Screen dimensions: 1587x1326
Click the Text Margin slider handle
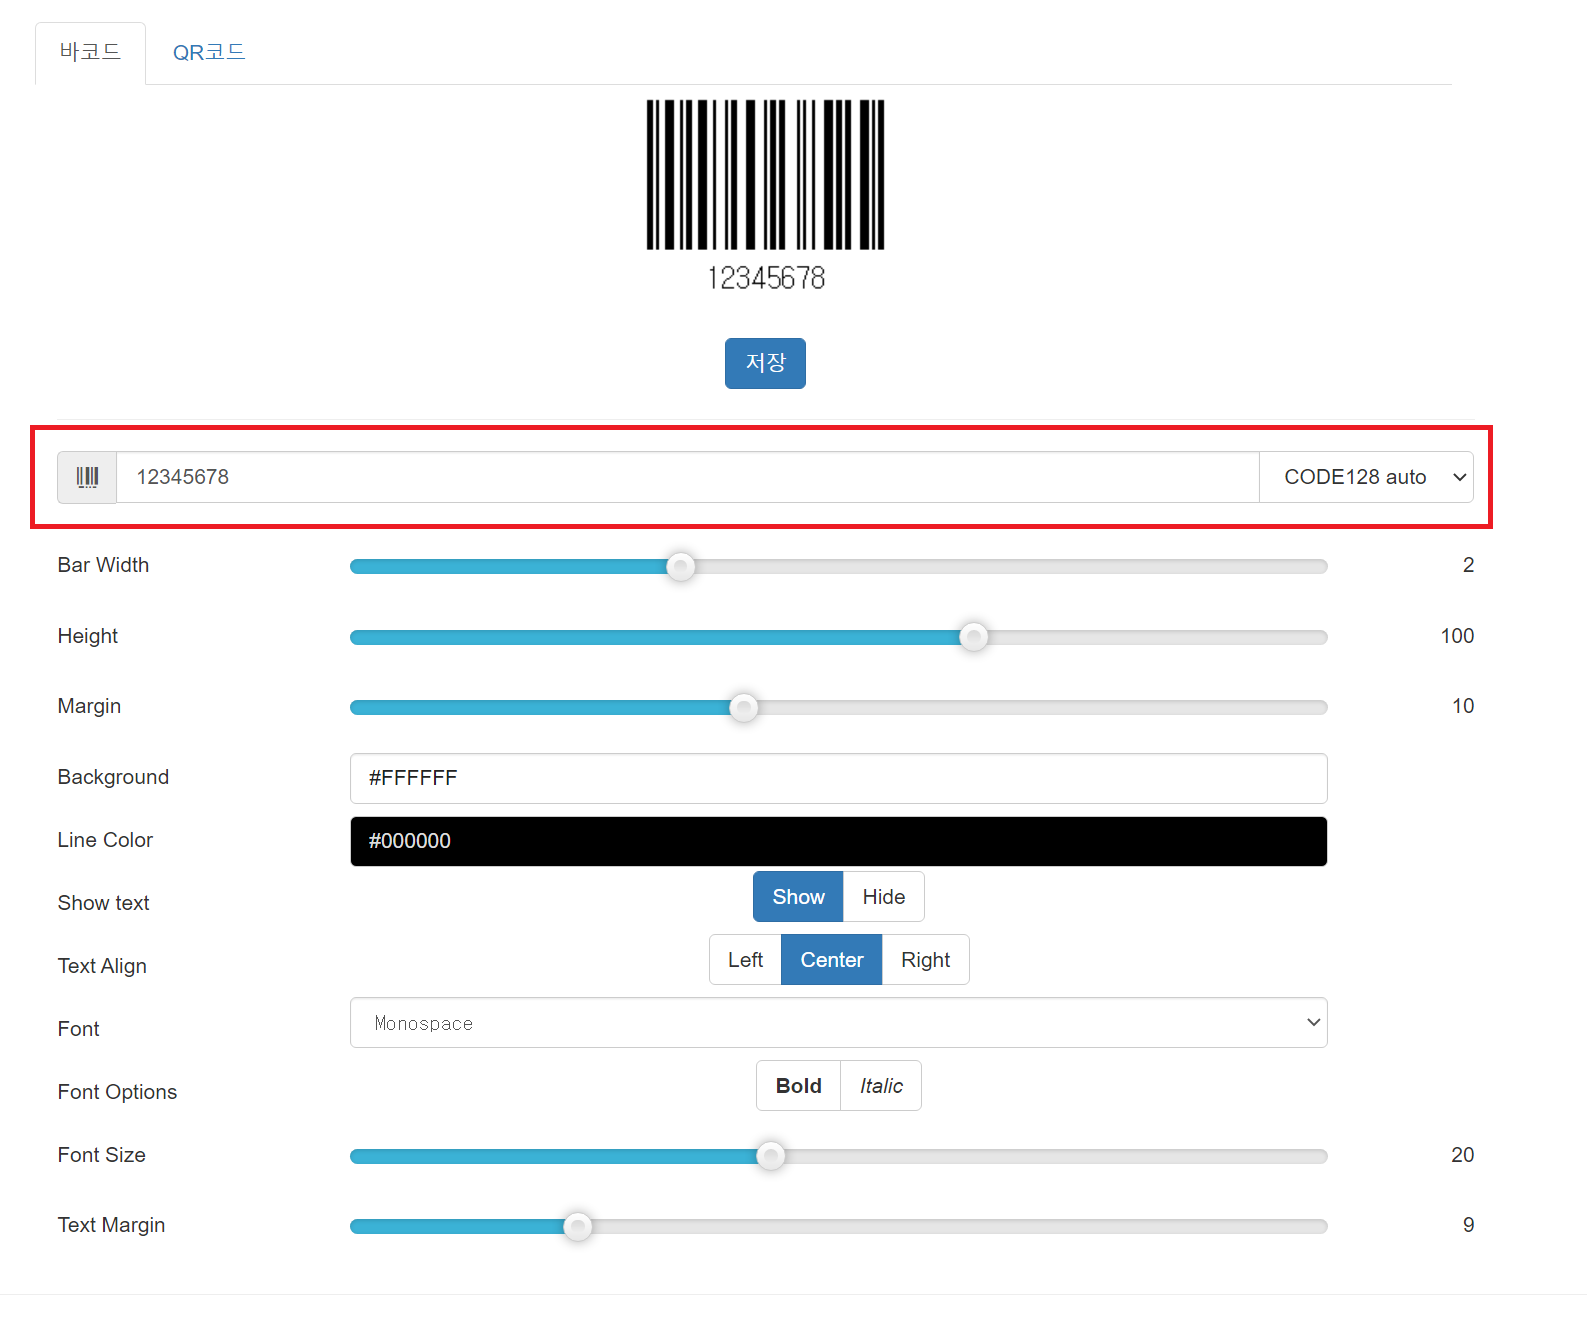(578, 1226)
